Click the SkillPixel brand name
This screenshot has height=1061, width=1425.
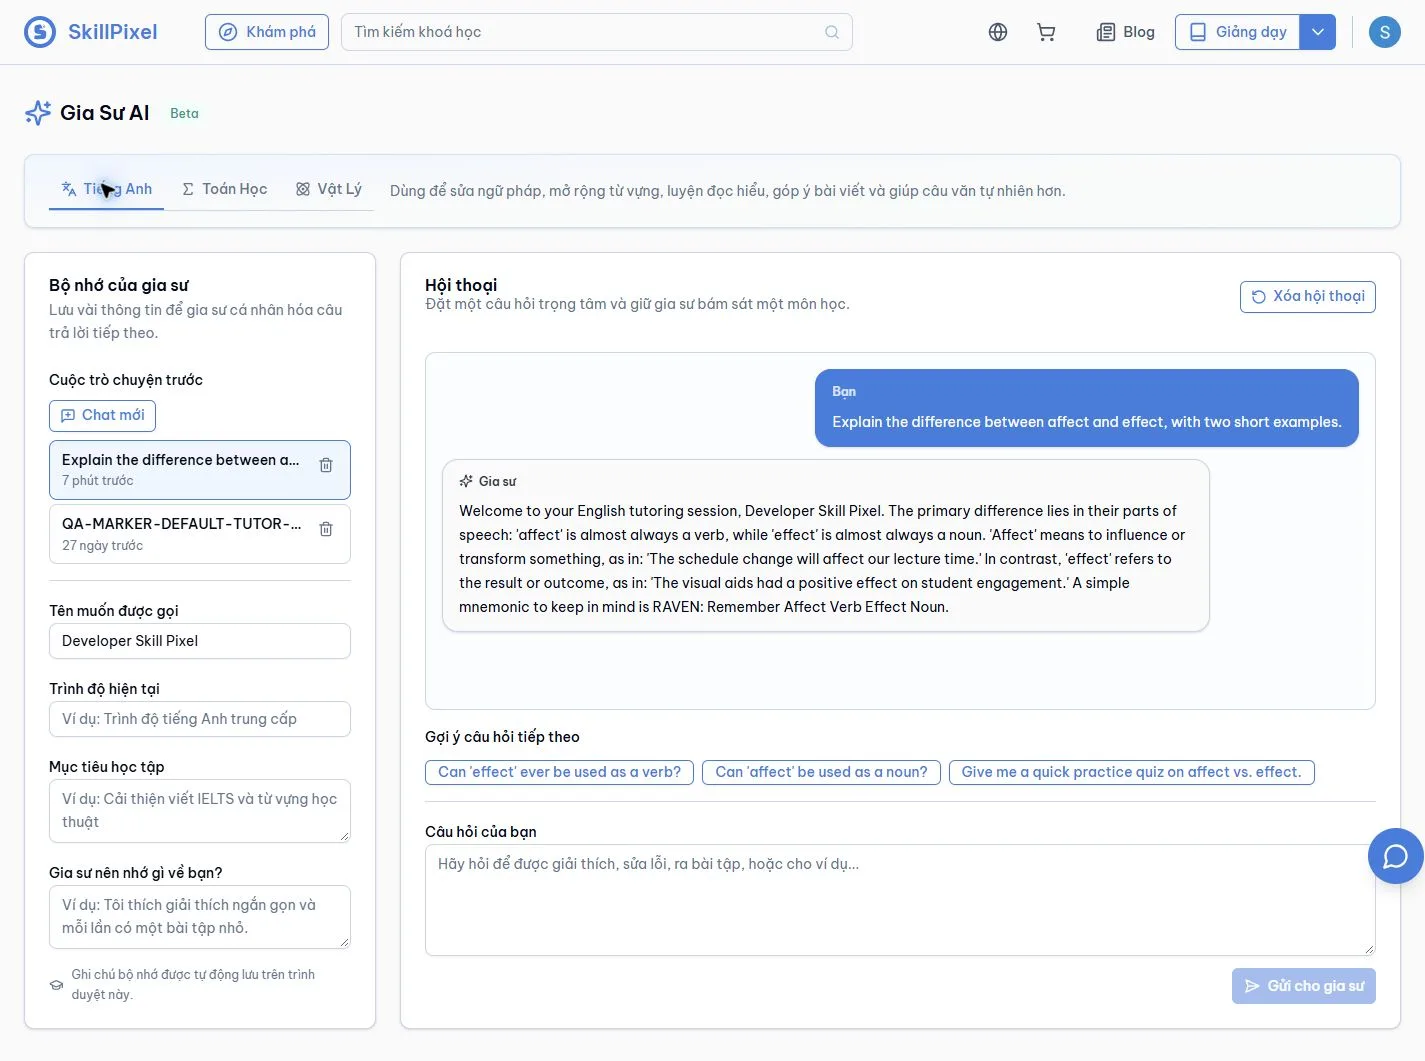tap(113, 32)
